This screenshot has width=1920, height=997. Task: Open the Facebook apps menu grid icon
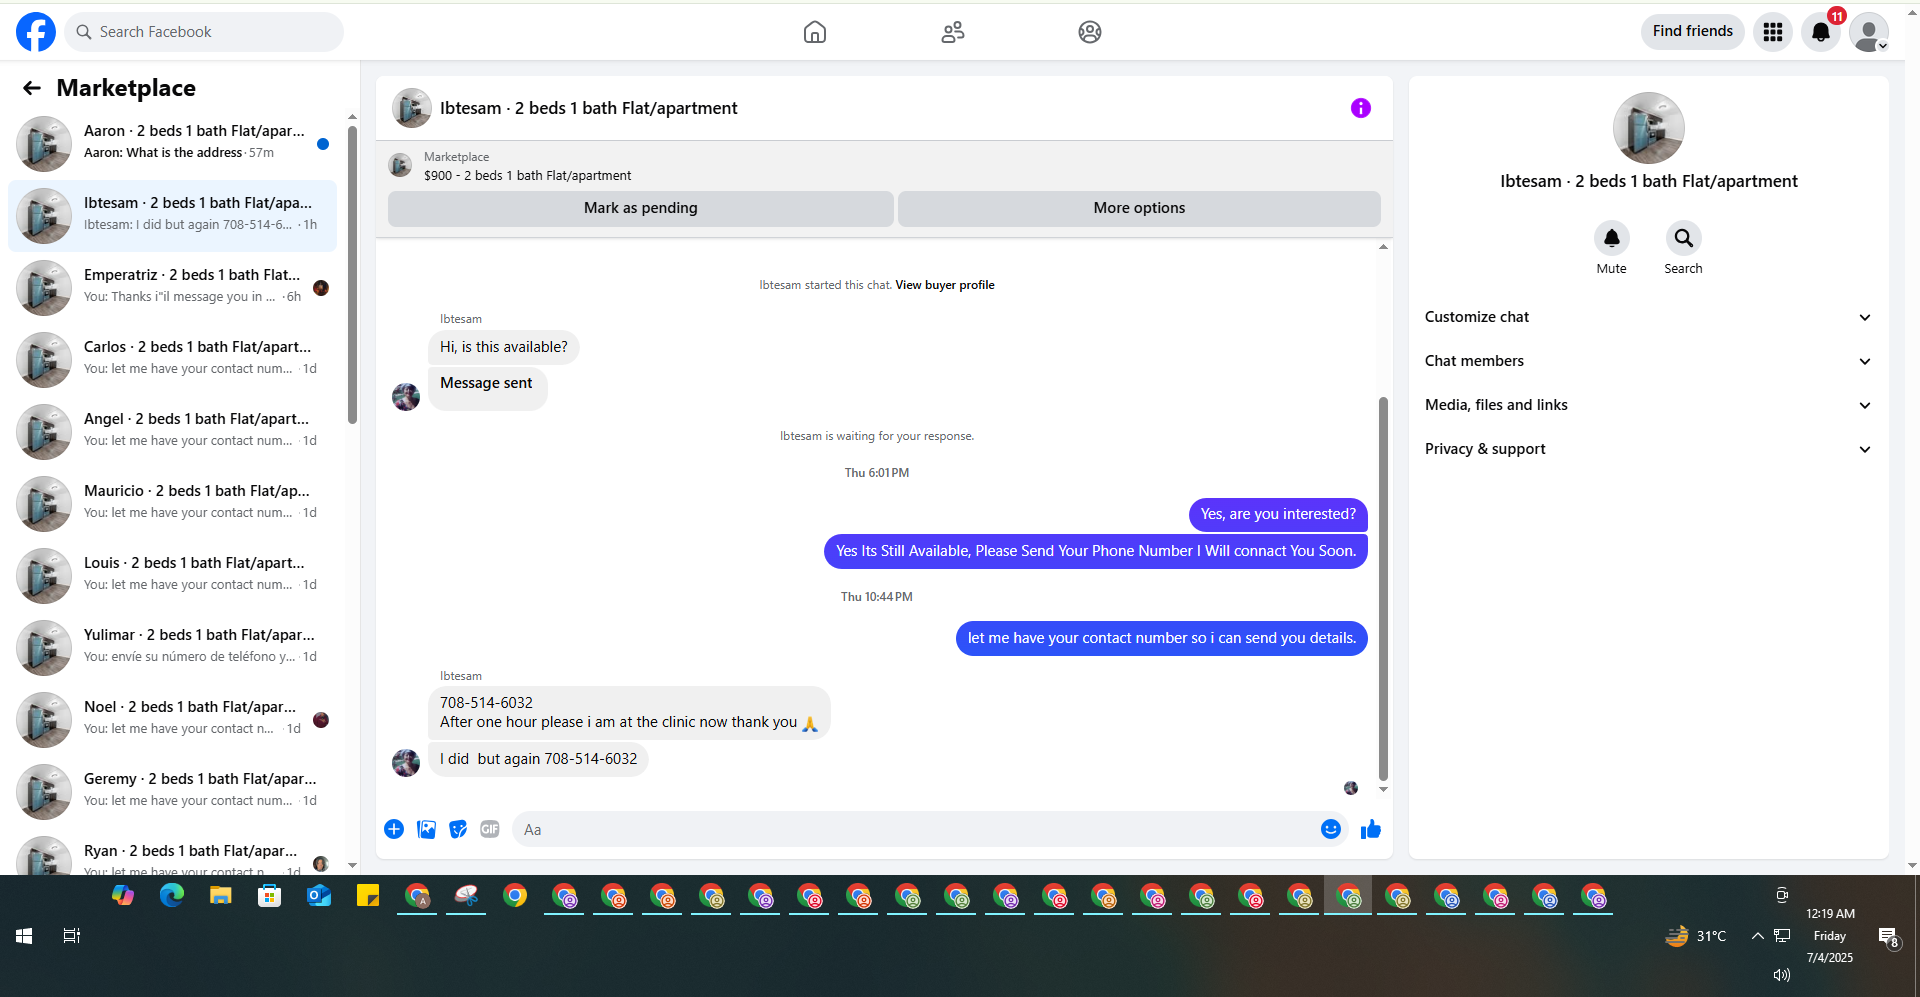point(1773,32)
